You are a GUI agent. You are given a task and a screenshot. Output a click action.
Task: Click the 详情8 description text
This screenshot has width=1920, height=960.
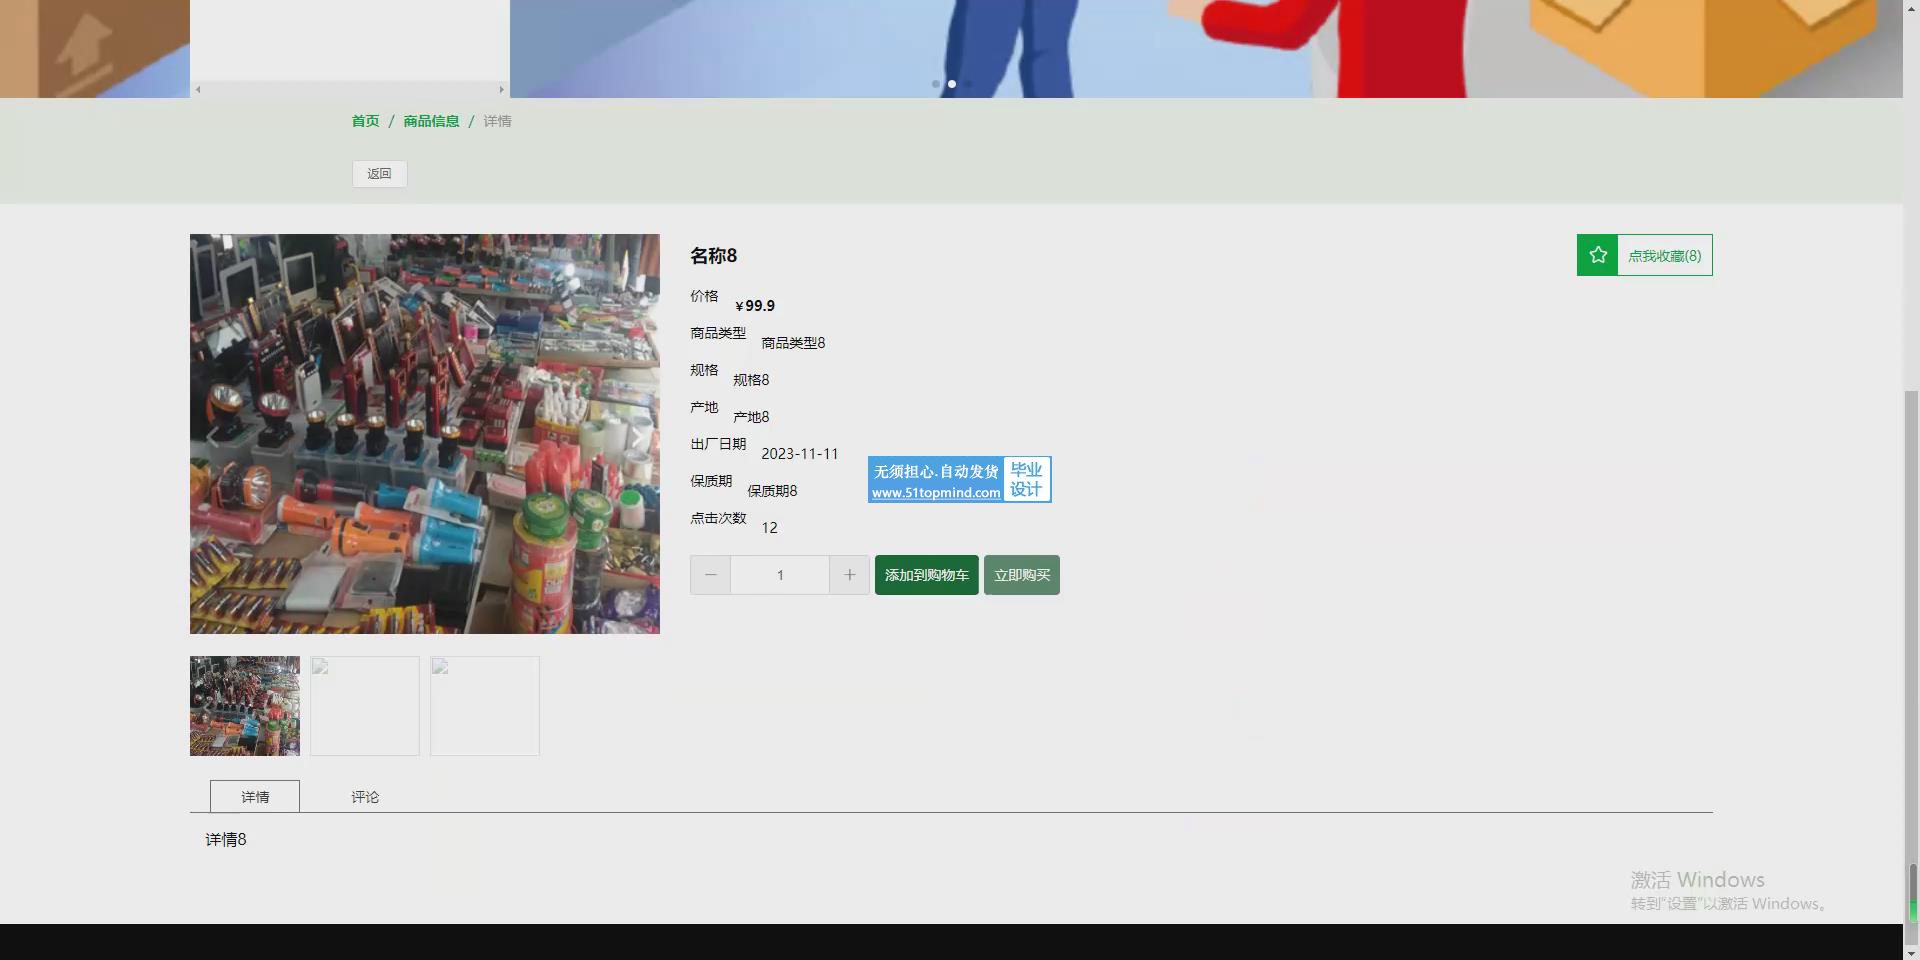coord(226,840)
